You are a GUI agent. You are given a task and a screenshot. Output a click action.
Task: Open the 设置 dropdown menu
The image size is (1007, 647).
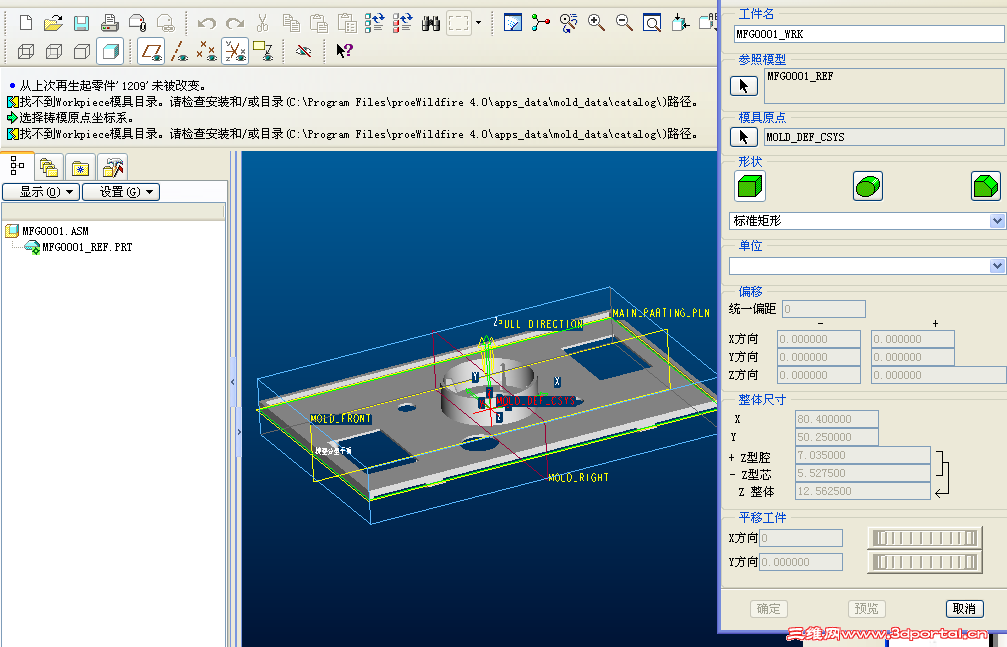(121, 191)
